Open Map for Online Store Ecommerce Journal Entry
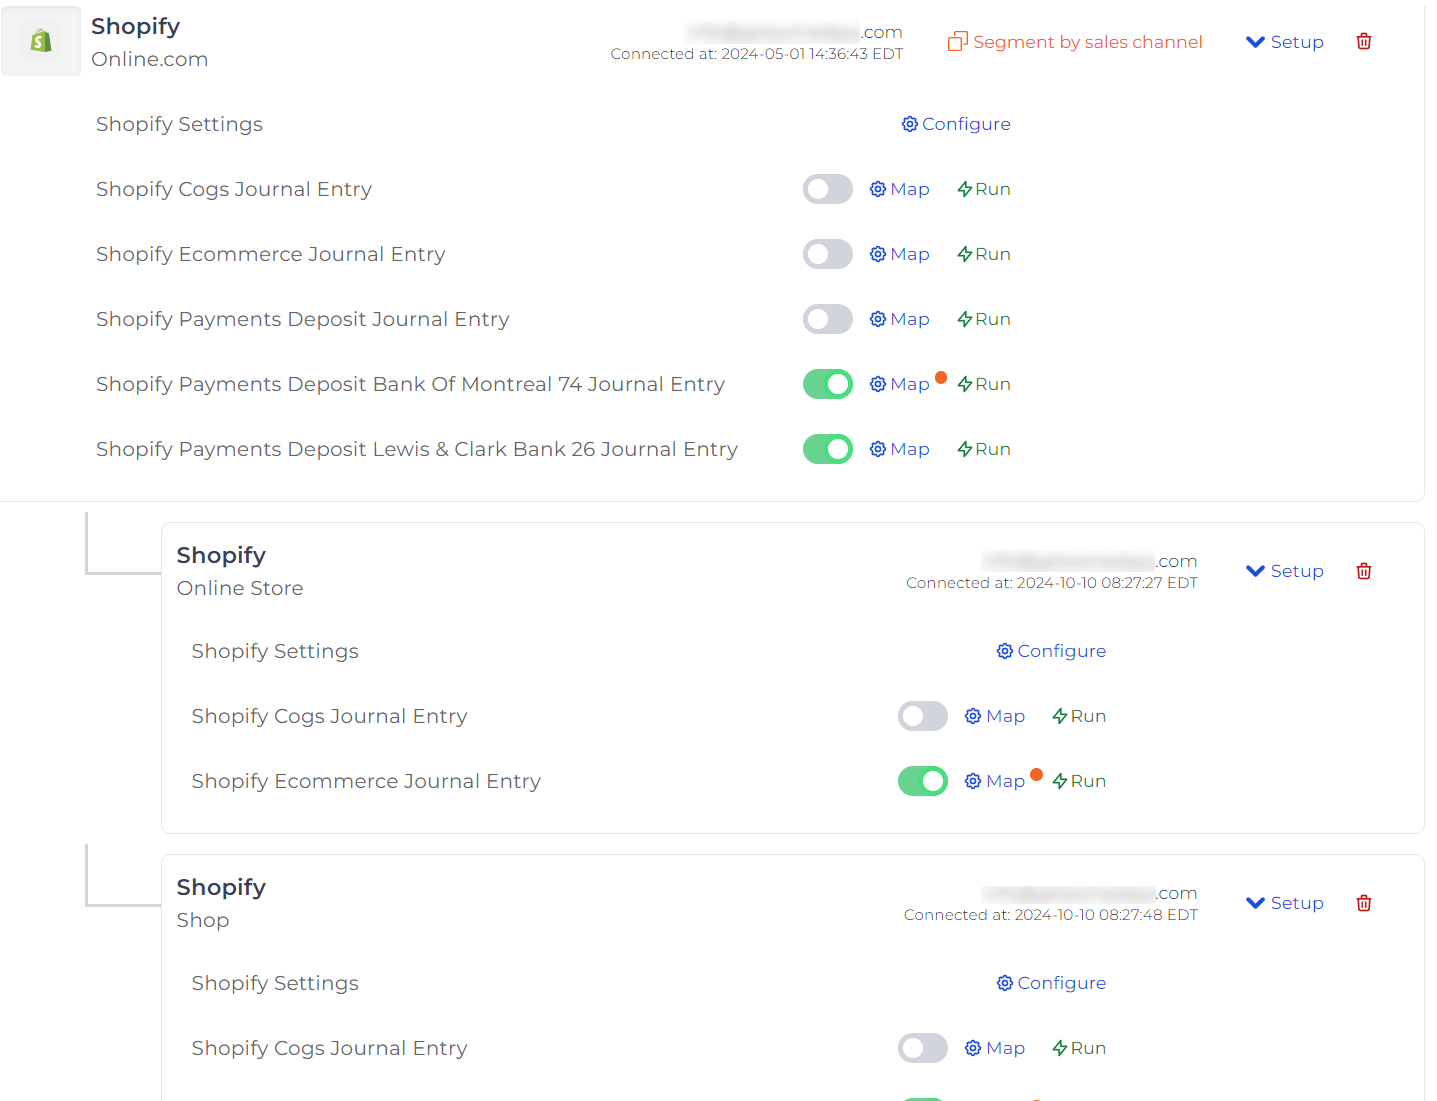1437x1101 pixels. [995, 781]
